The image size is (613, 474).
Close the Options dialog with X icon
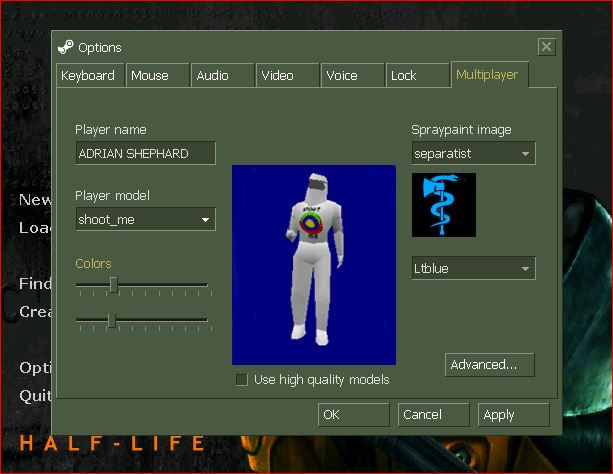click(547, 47)
